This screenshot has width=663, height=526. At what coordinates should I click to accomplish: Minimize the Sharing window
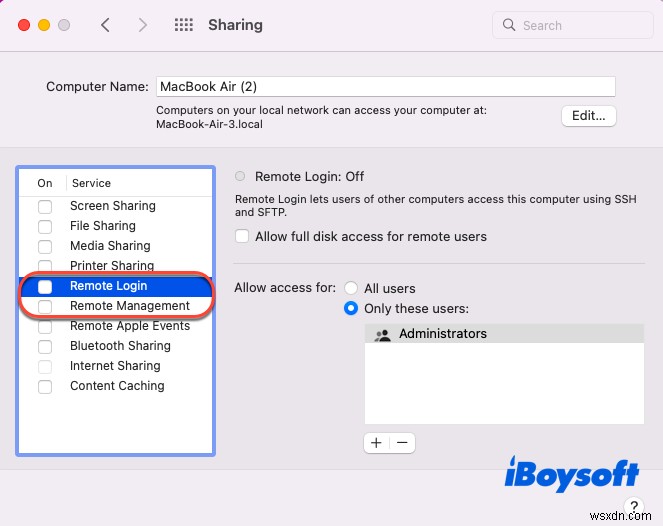pyautogui.click(x=44, y=25)
